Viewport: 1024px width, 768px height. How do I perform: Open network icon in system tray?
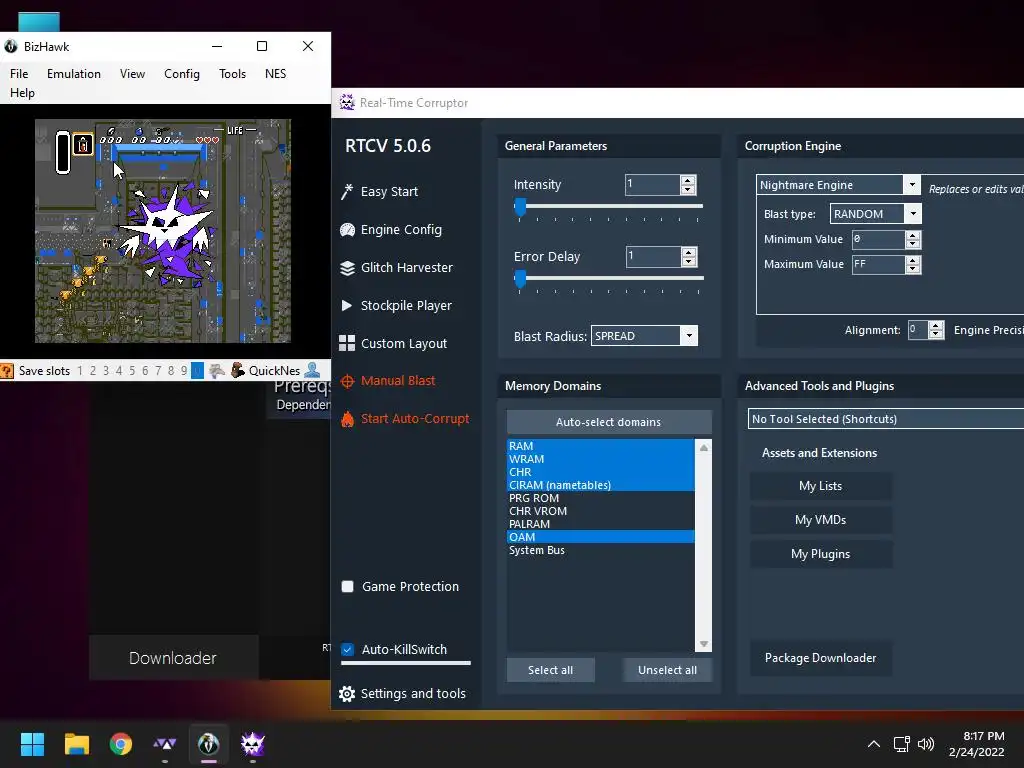902,744
